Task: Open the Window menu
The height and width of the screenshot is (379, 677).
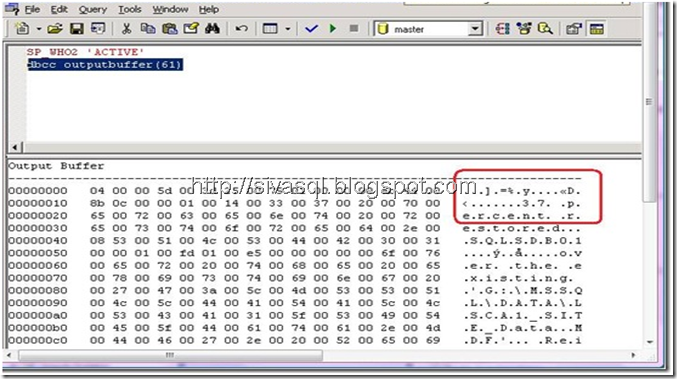Action: [170, 9]
